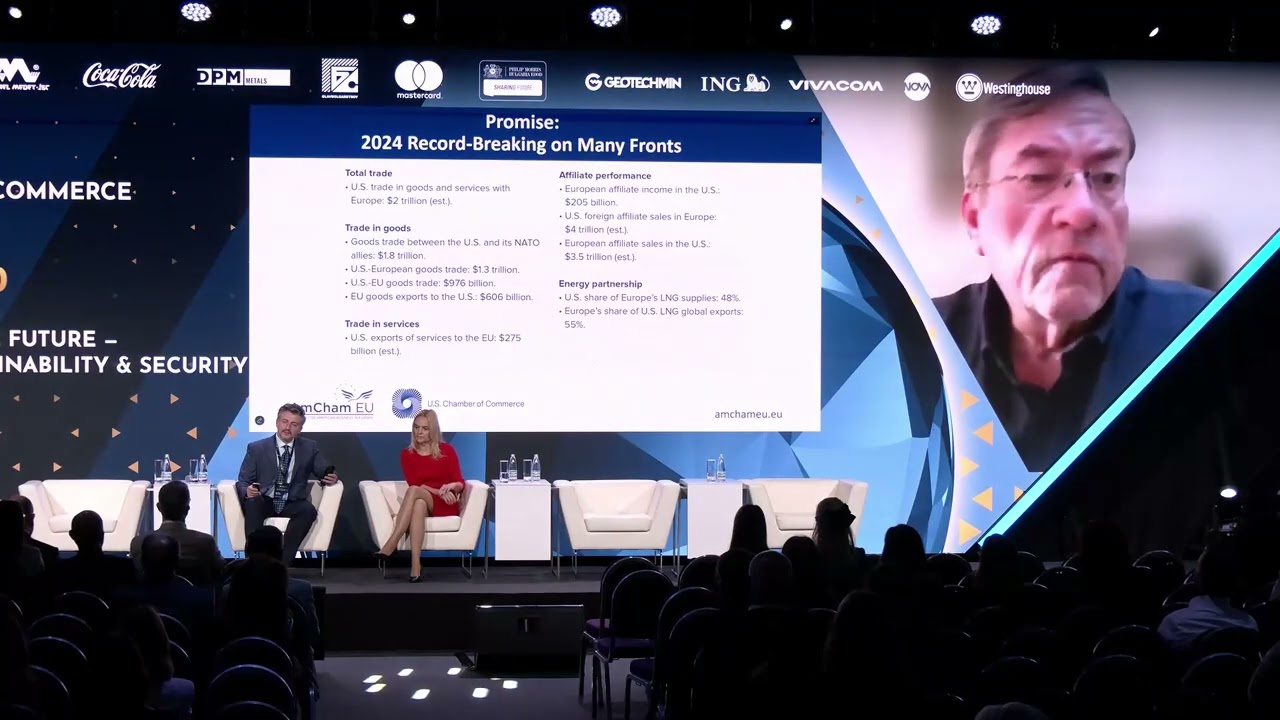Click the 'Trade in services' section heading

coord(382,324)
